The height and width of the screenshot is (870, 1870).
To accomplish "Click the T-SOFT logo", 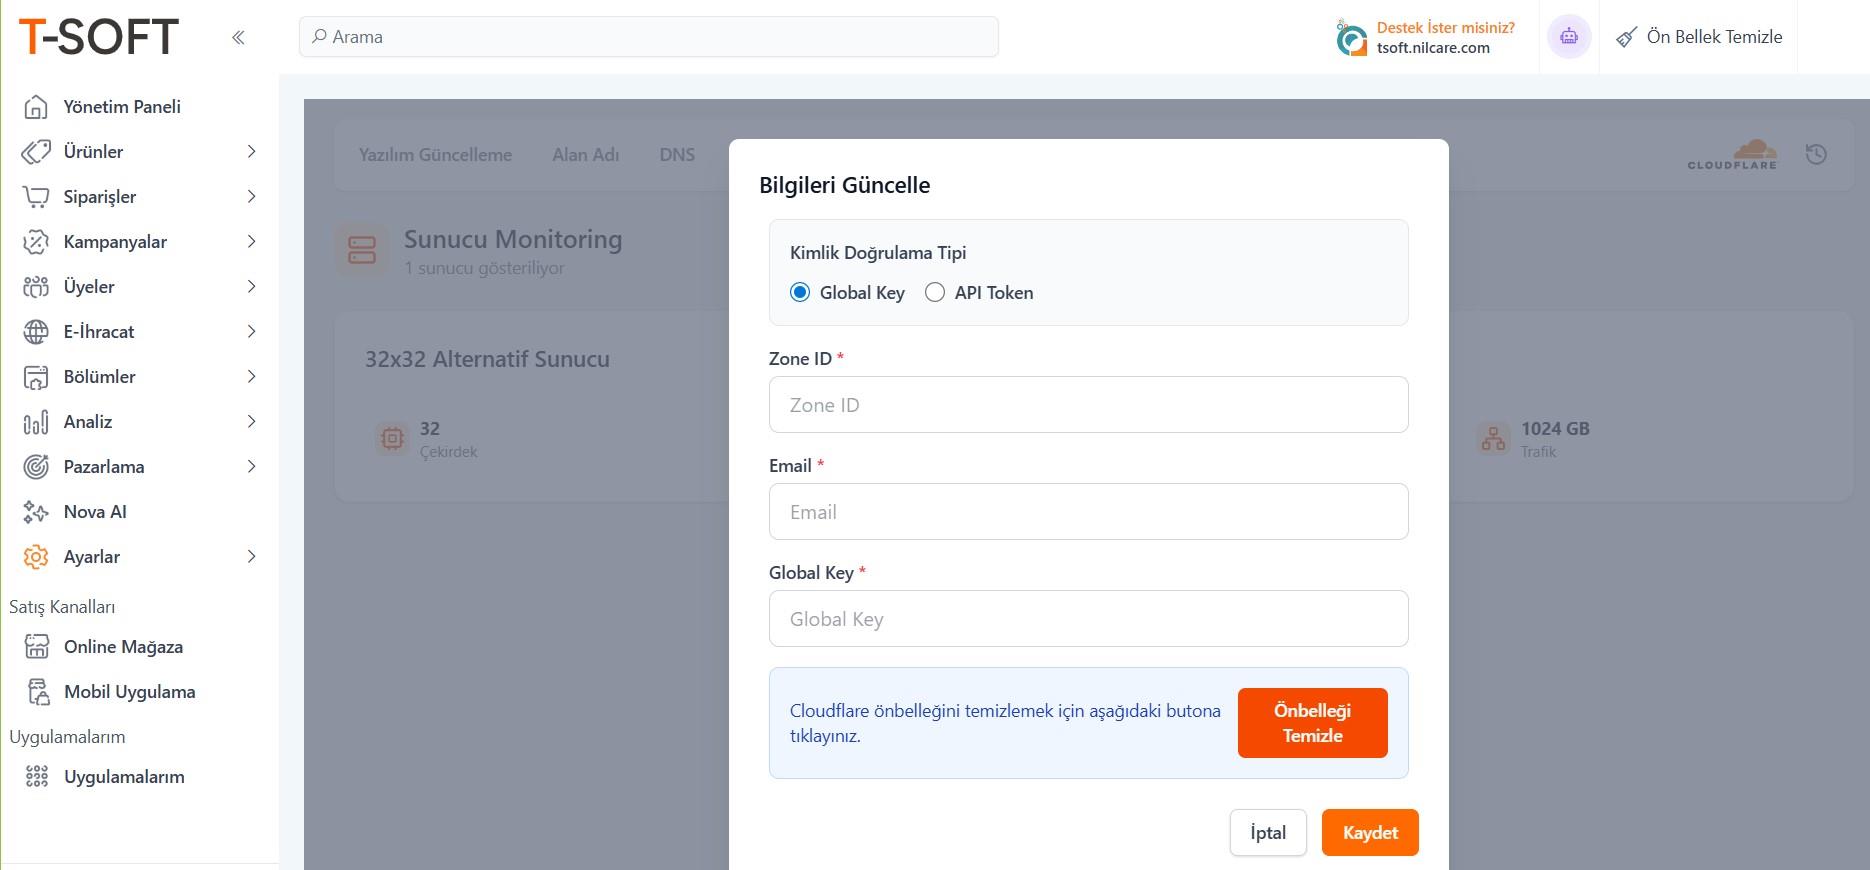I will [x=98, y=37].
